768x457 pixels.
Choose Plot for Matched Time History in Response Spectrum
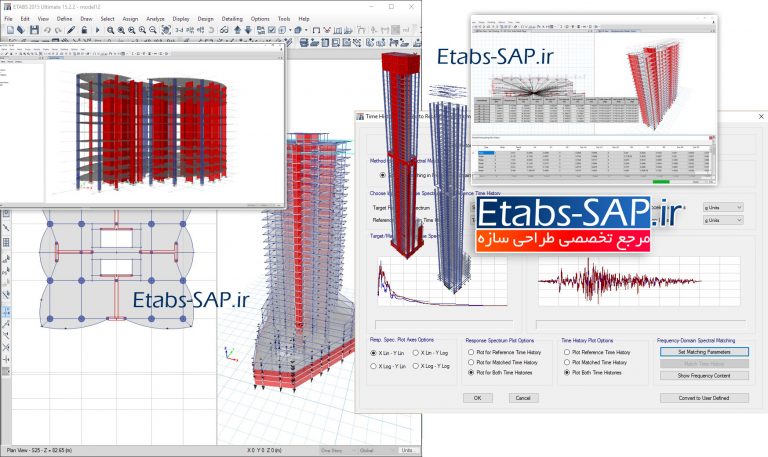point(471,363)
